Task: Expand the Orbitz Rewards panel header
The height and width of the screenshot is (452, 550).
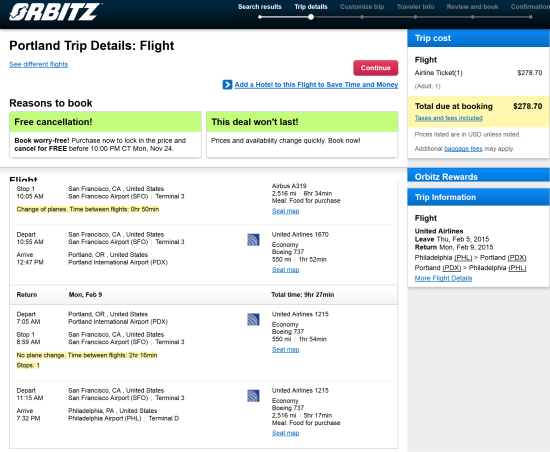Action: click(478, 175)
